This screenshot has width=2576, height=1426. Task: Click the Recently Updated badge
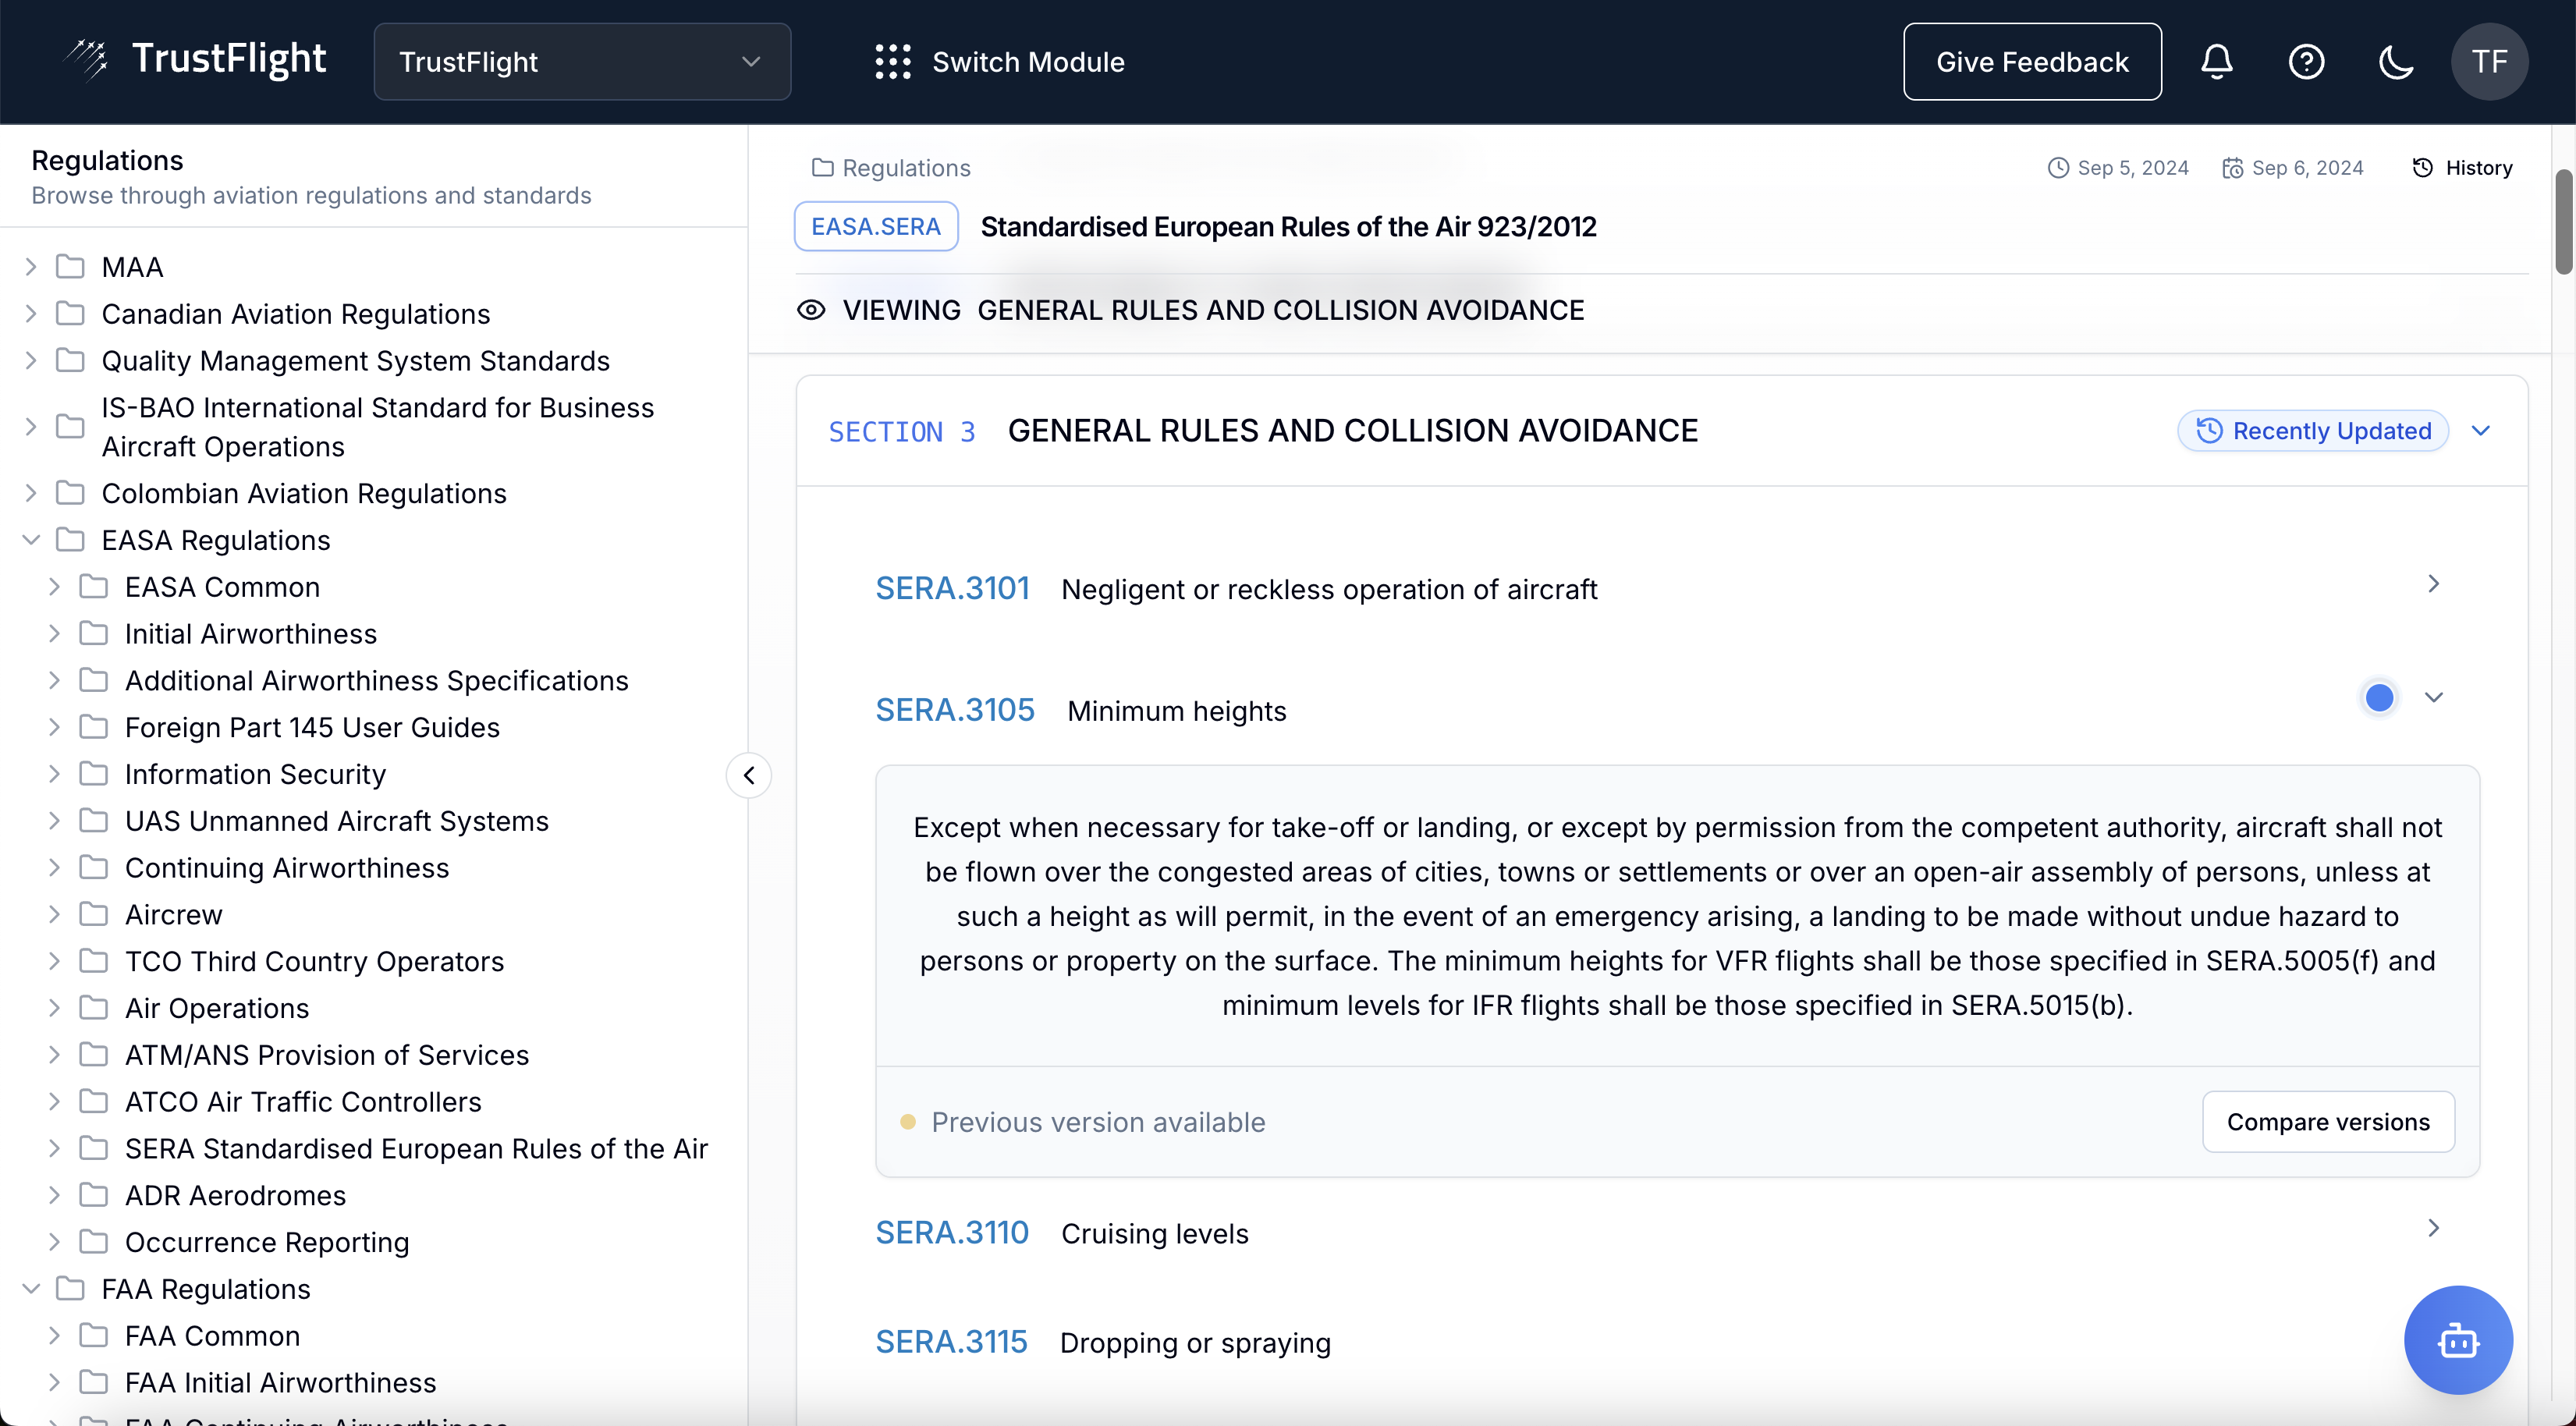[x=2313, y=431]
